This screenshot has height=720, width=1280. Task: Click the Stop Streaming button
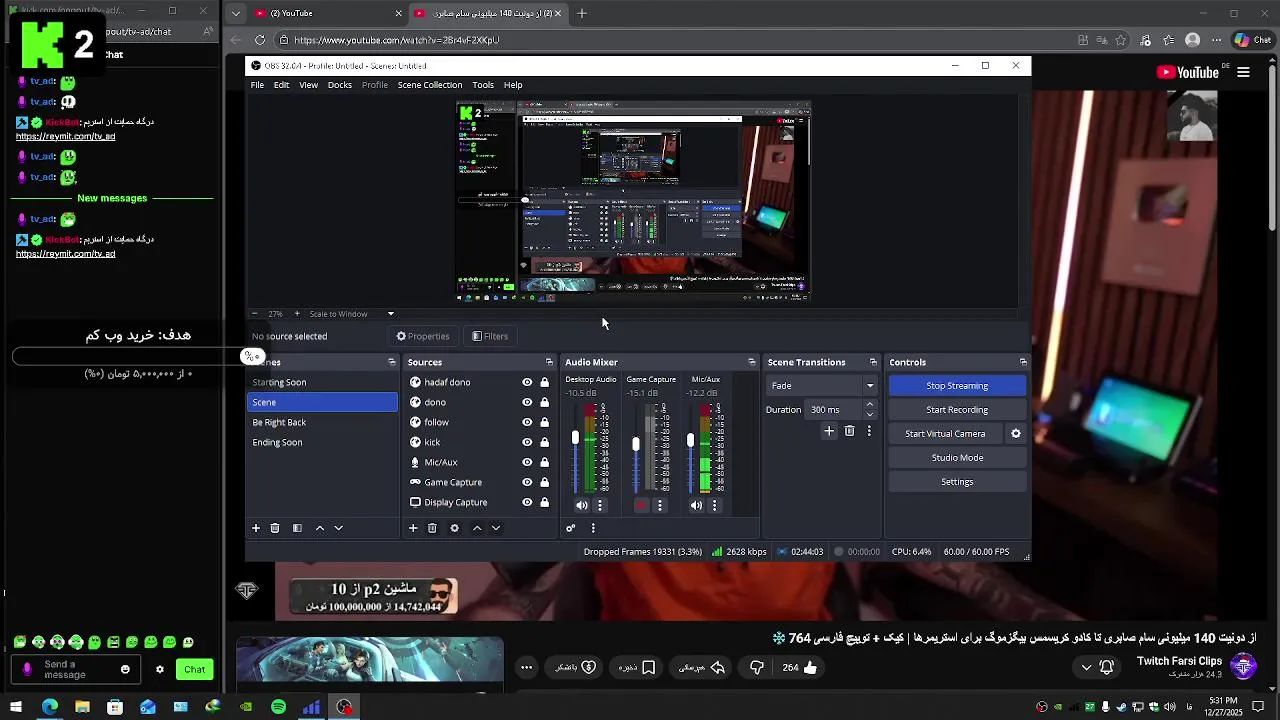pyautogui.click(x=957, y=386)
